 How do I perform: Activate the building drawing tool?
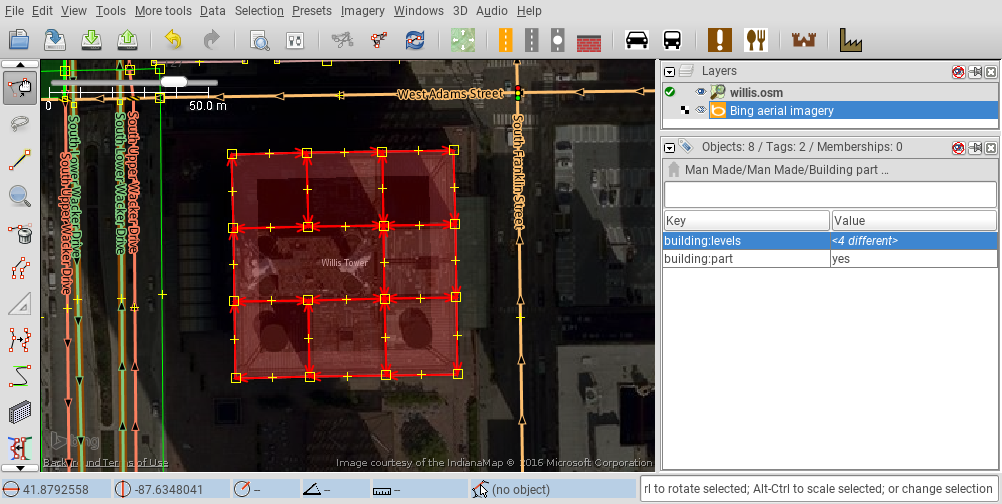20,412
